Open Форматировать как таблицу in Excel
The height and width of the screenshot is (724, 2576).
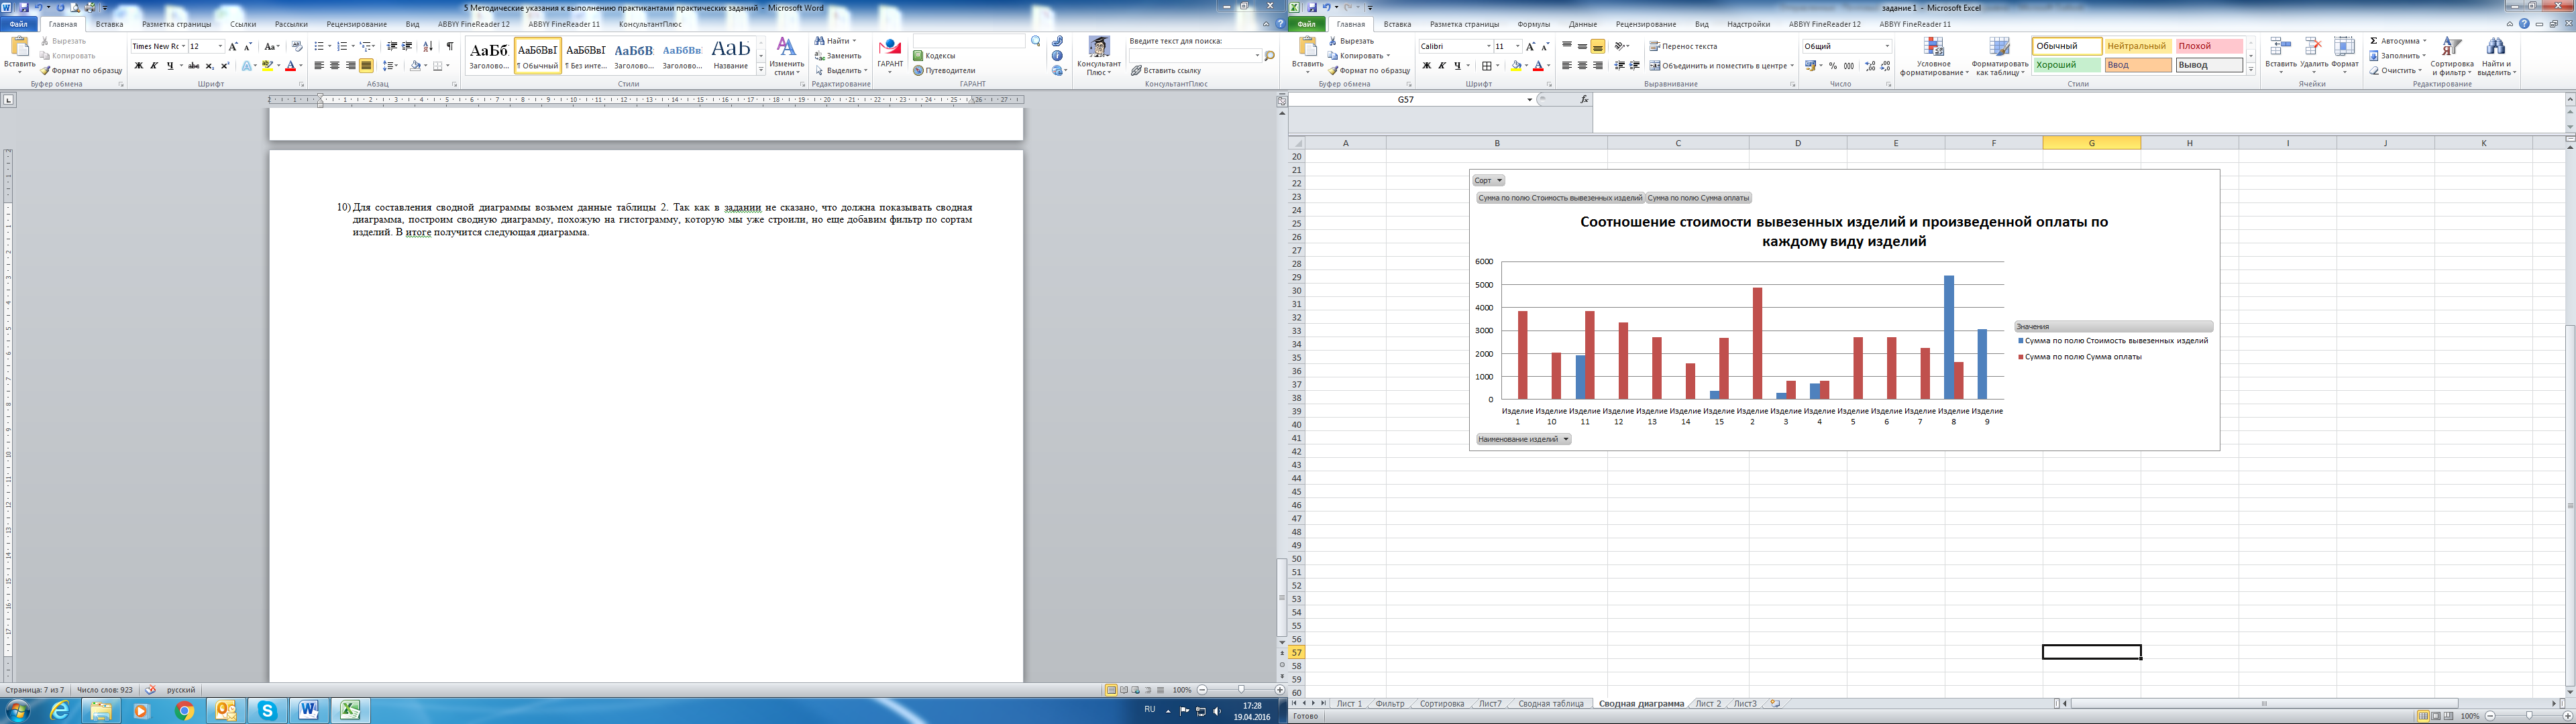pos(1999,57)
